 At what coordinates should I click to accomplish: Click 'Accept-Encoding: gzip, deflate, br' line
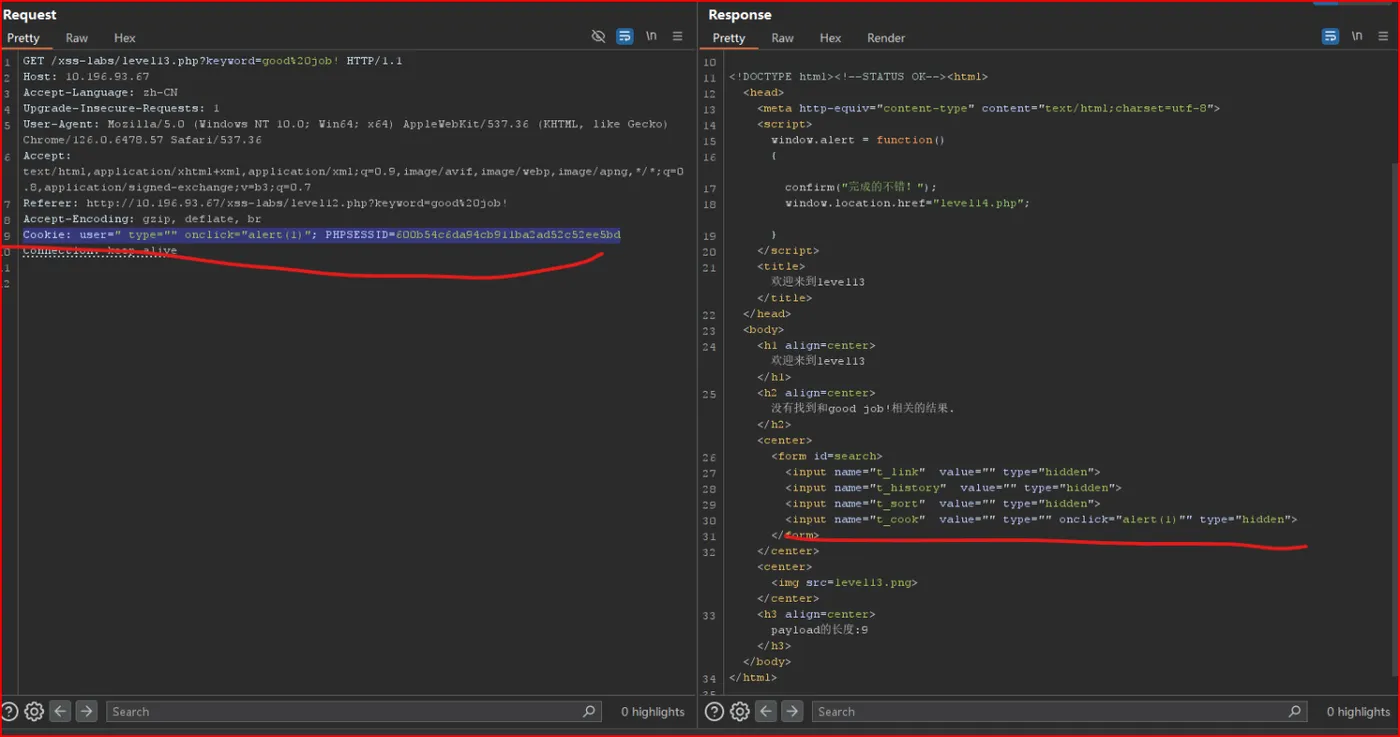[142, 219]
